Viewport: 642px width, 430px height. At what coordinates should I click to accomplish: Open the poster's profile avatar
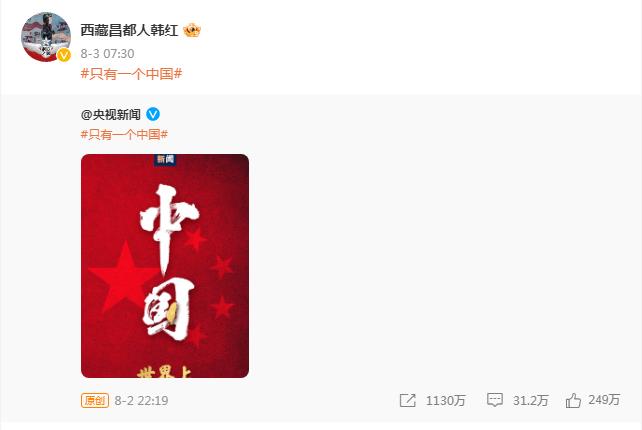(46, 37)
